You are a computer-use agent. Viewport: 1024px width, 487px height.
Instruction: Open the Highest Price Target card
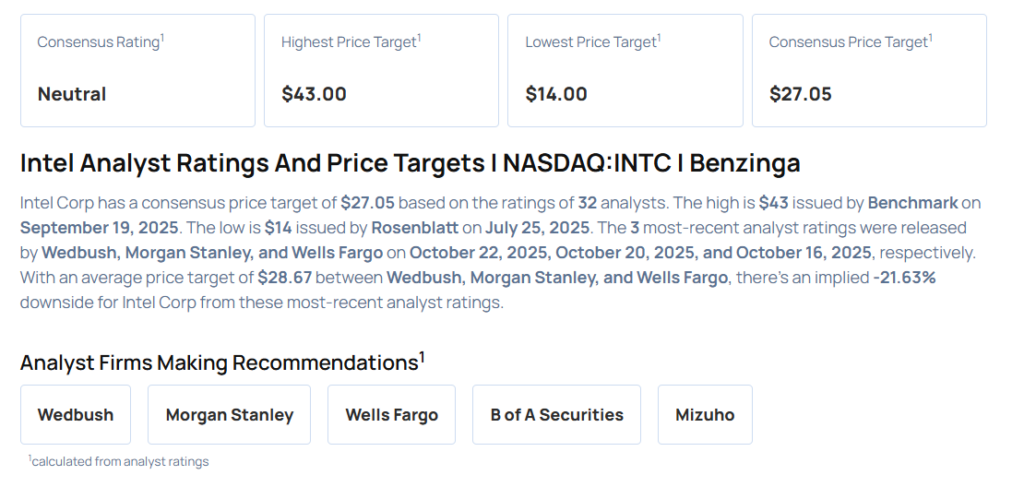(381, 70)
